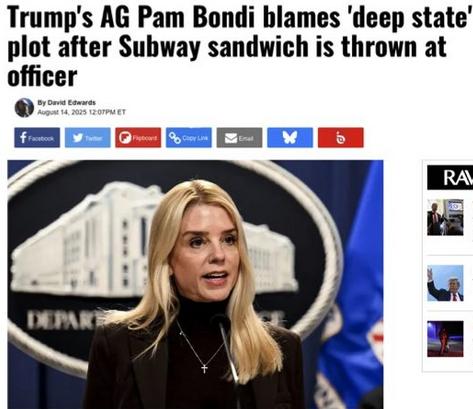The height and width of the screenshot is (409, 473).
Task: Share the article on Twitter
Action: pos(88,137)
